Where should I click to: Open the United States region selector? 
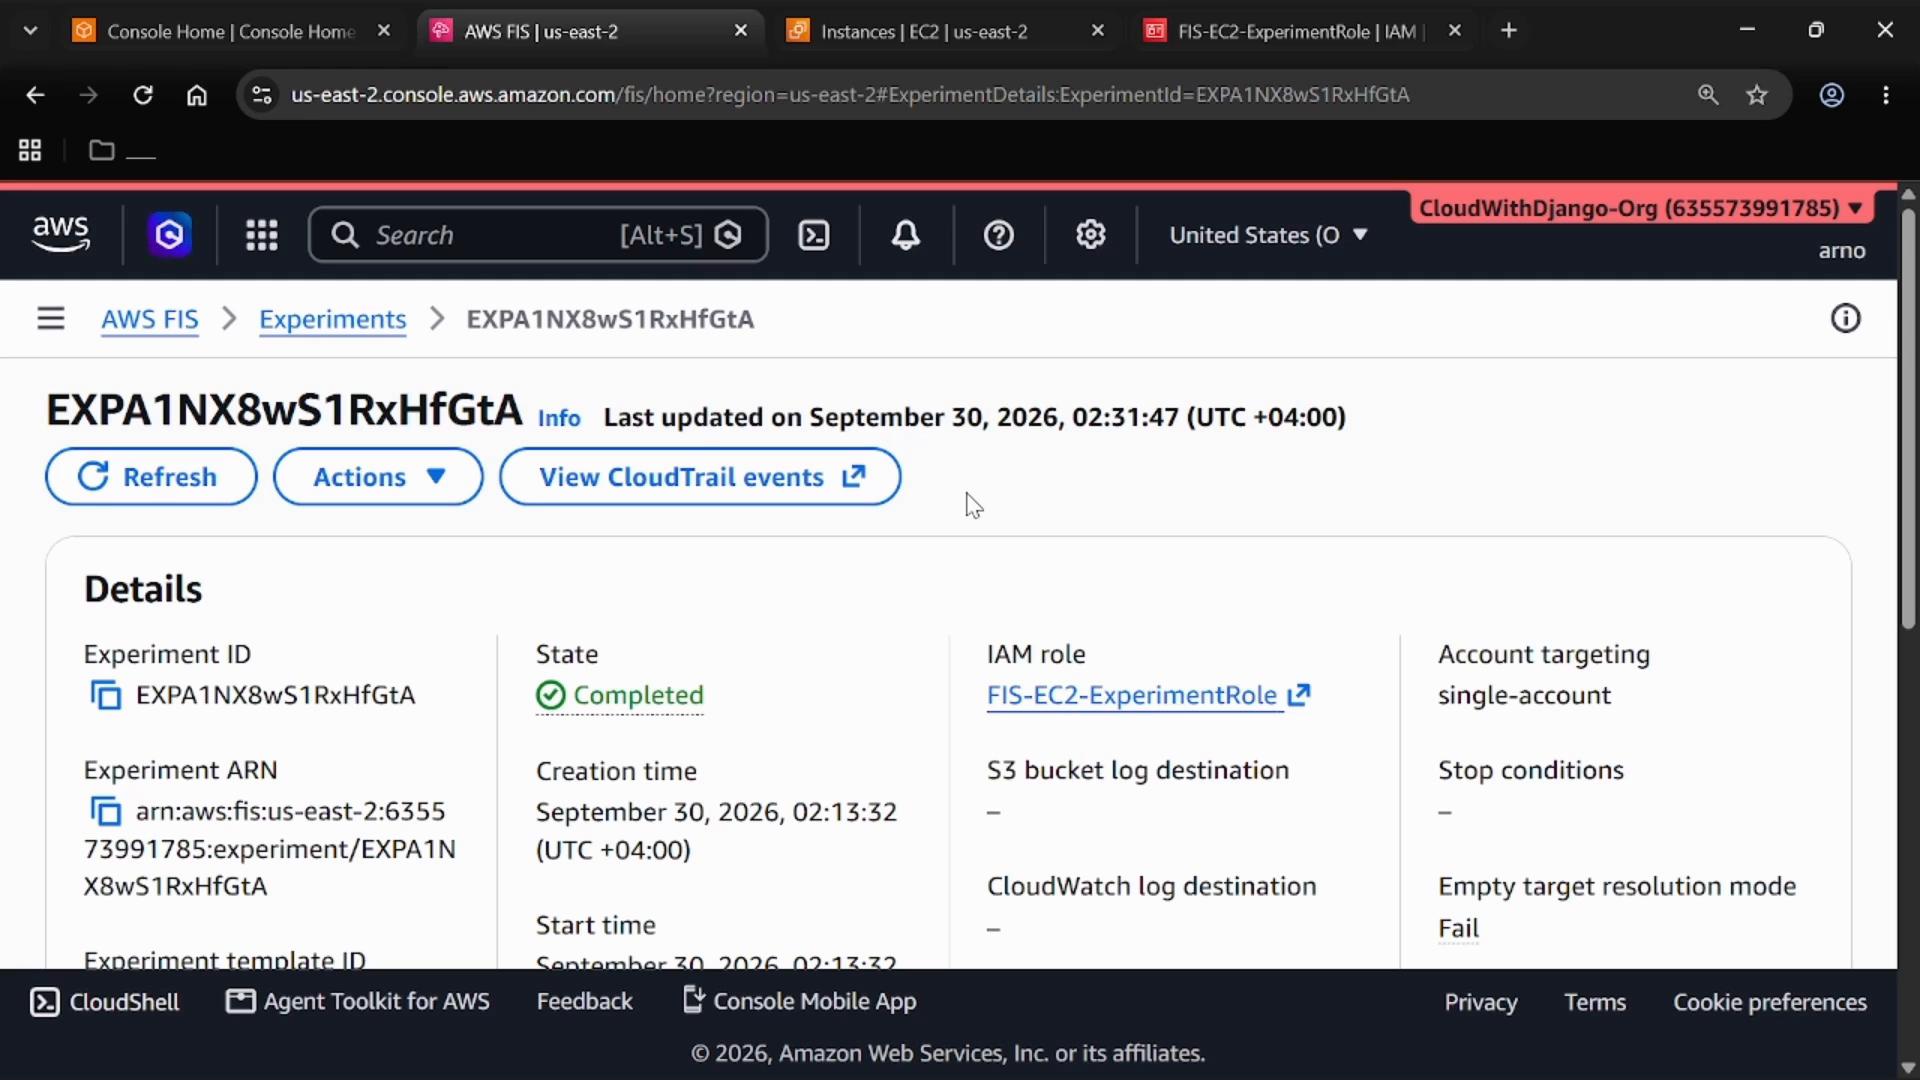point(1268,235)
